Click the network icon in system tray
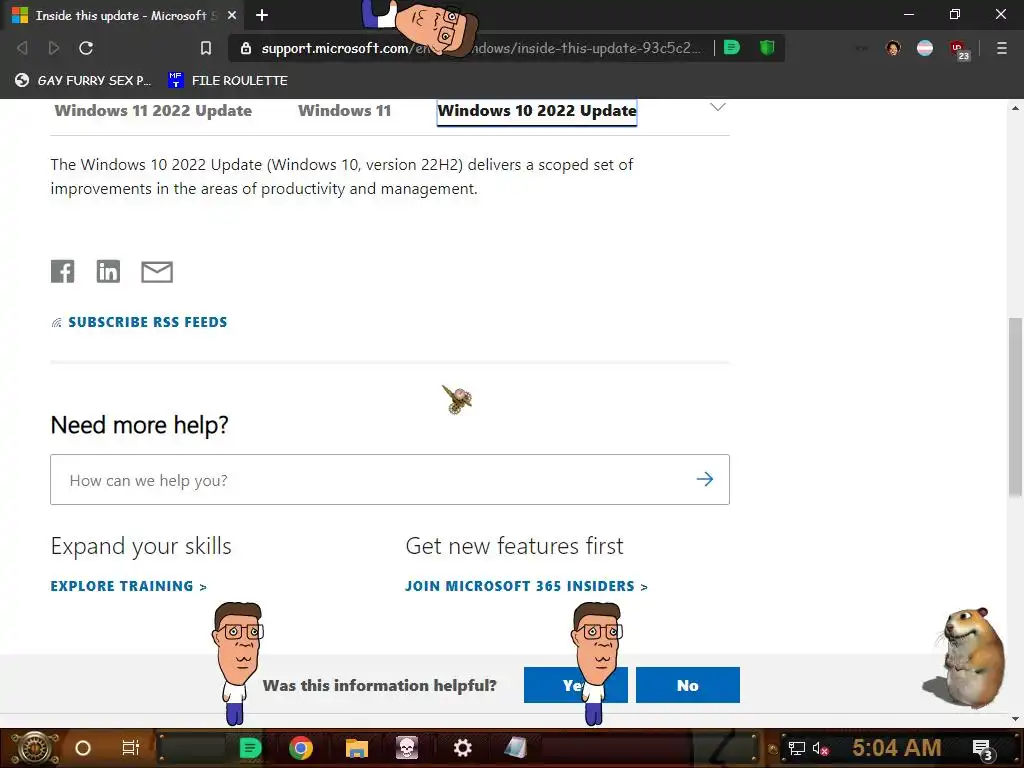This screenshot has width=1024, height=768. [x=797, y=748]
